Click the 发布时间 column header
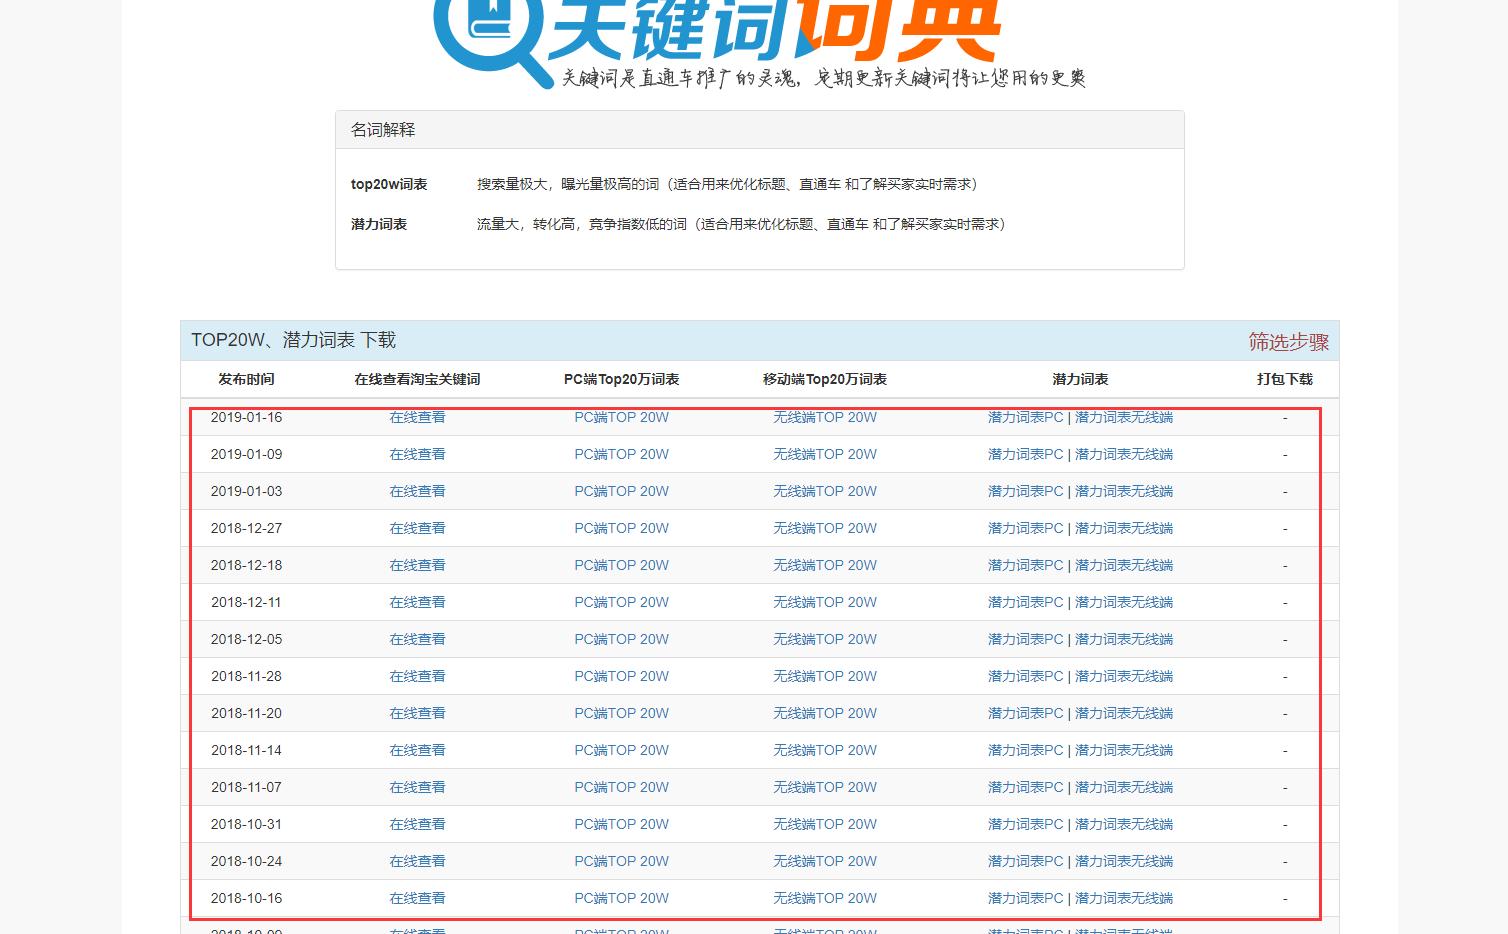The image size is (1508, 934). pos(246,379)
